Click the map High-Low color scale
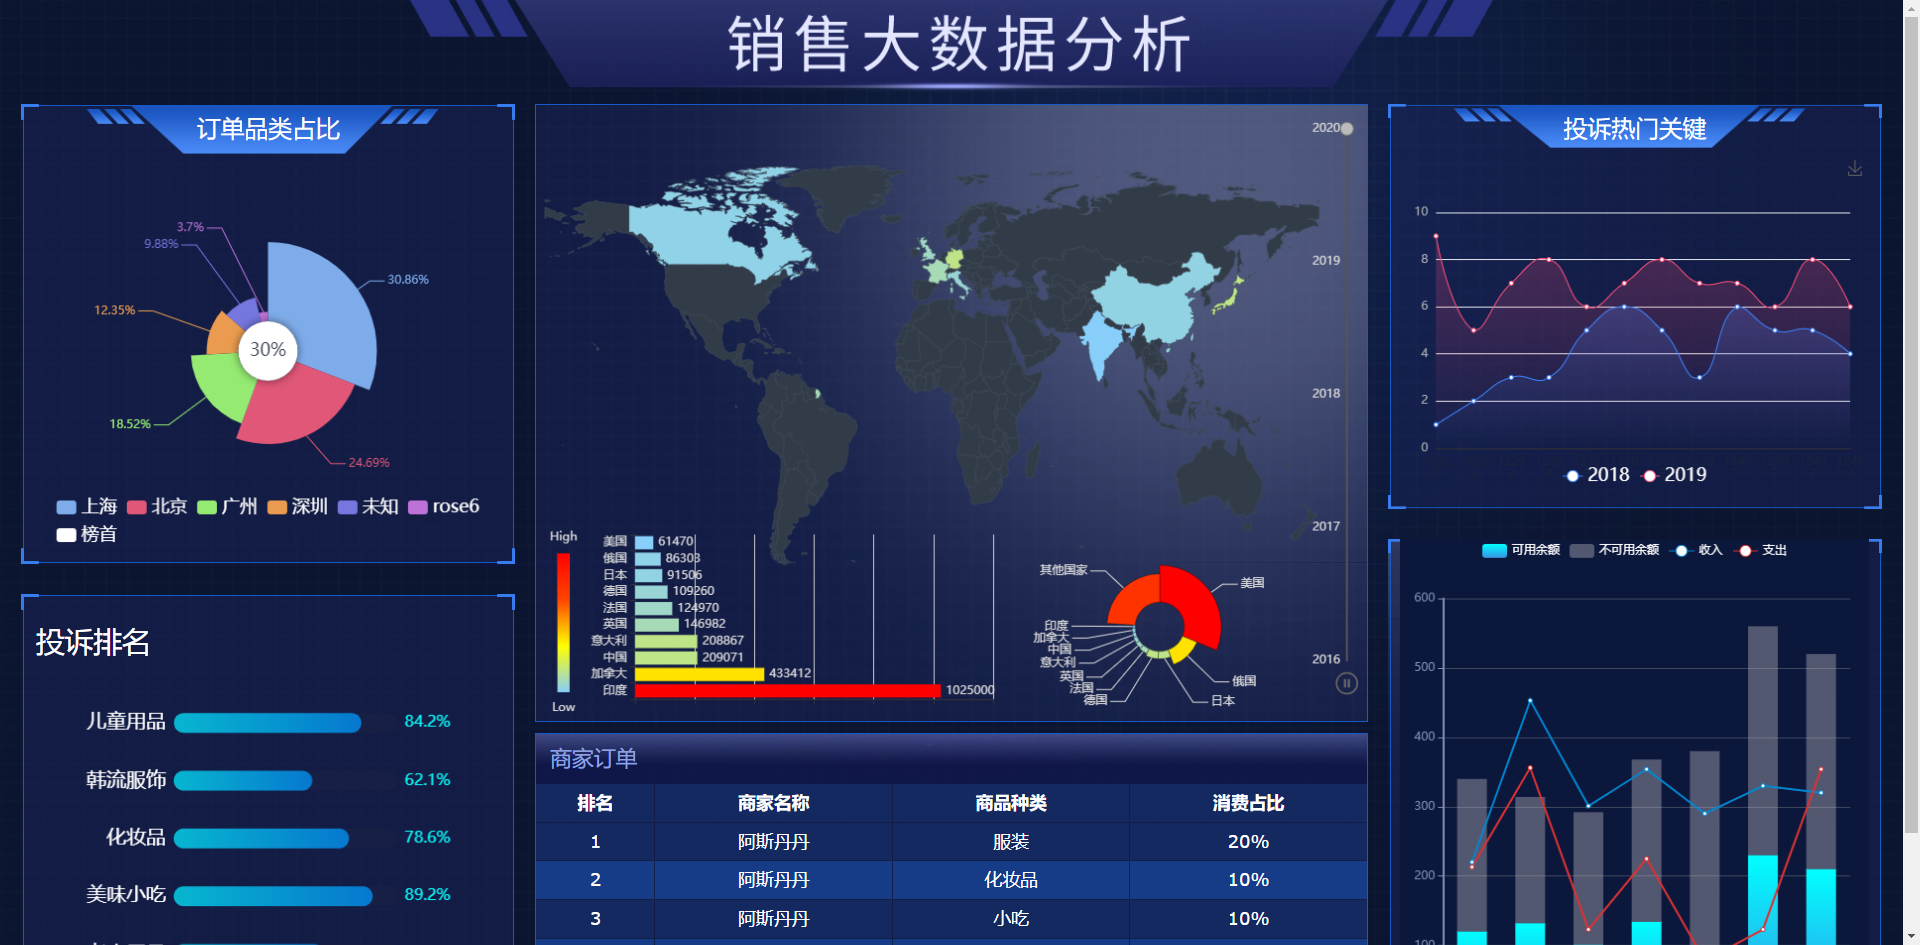The width and height of the screenshot is (1920, 945). pyautogui.click(x=563, y=623)
